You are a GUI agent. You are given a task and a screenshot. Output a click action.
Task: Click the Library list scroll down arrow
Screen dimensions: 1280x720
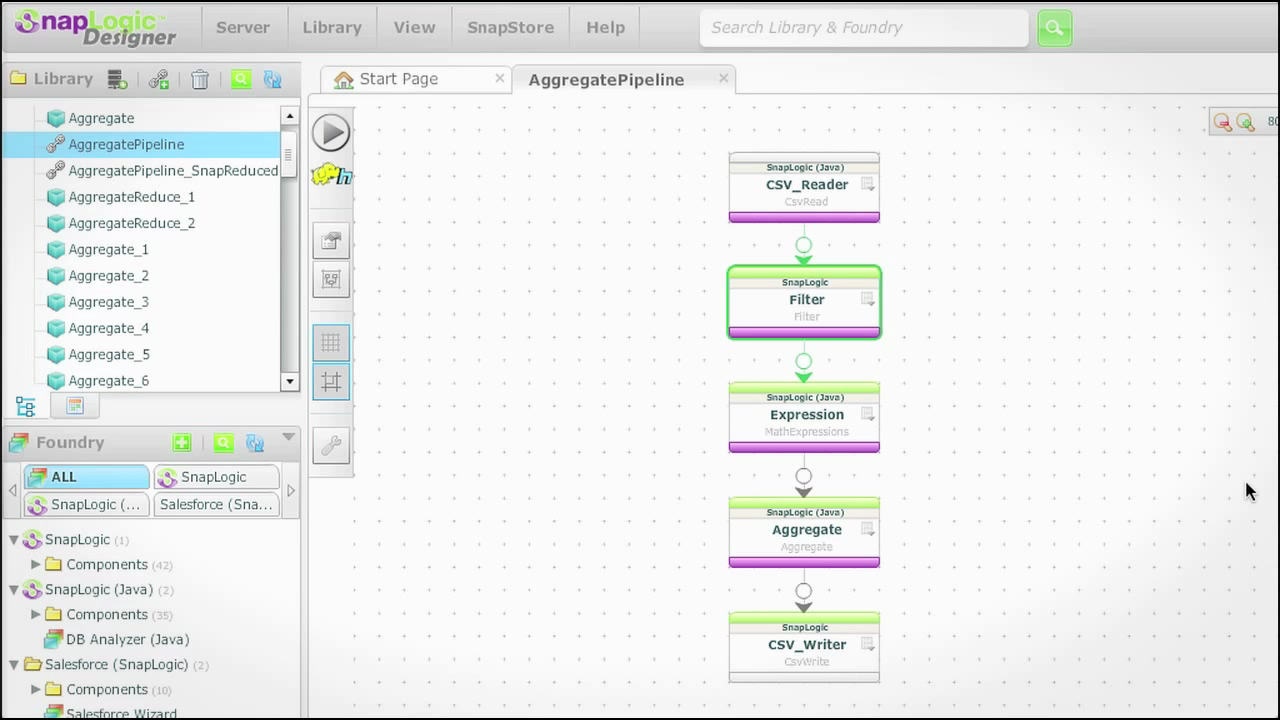tap(290, 381)
